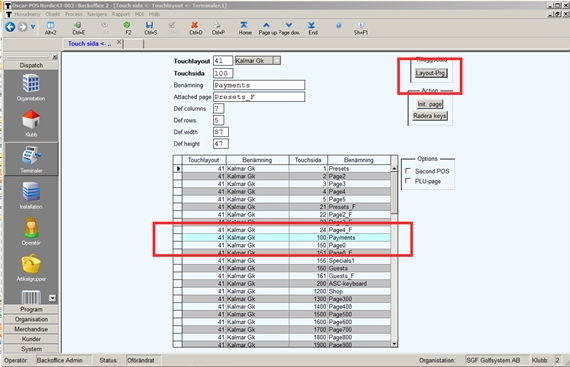
Task: Click the Ctrl+E toolbar icon
Action: tap(79, 28)
